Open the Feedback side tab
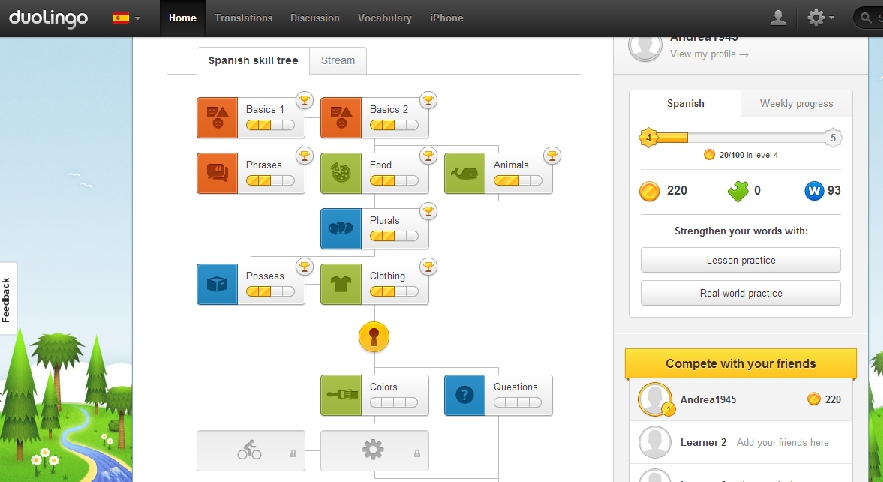This screenshot has width=883, height=482. pyautogui.click(x=7, y=298)
